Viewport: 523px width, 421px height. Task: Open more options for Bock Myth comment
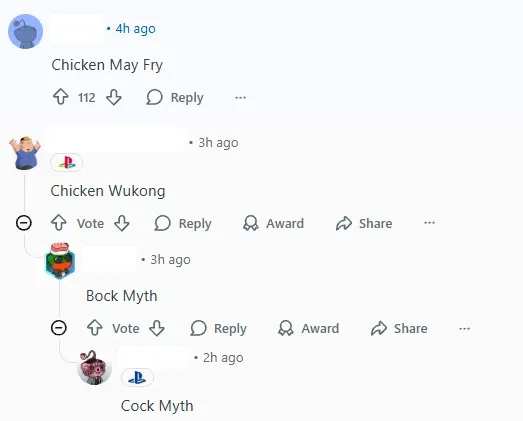pyautogui.click(x=464, y=328)
